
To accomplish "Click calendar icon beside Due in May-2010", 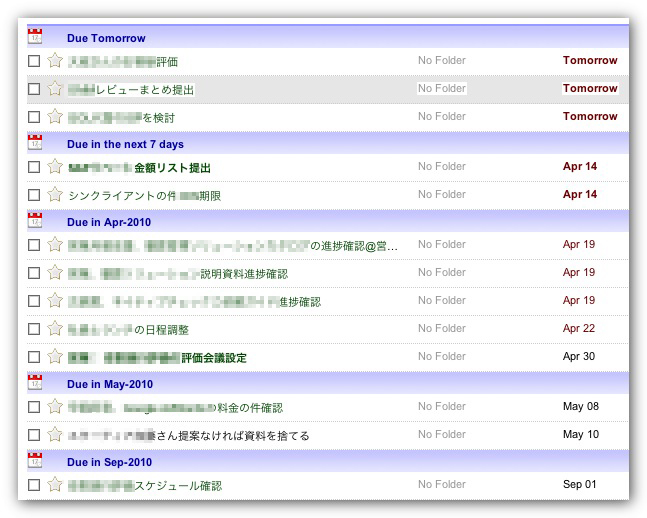I will point(35,383).
